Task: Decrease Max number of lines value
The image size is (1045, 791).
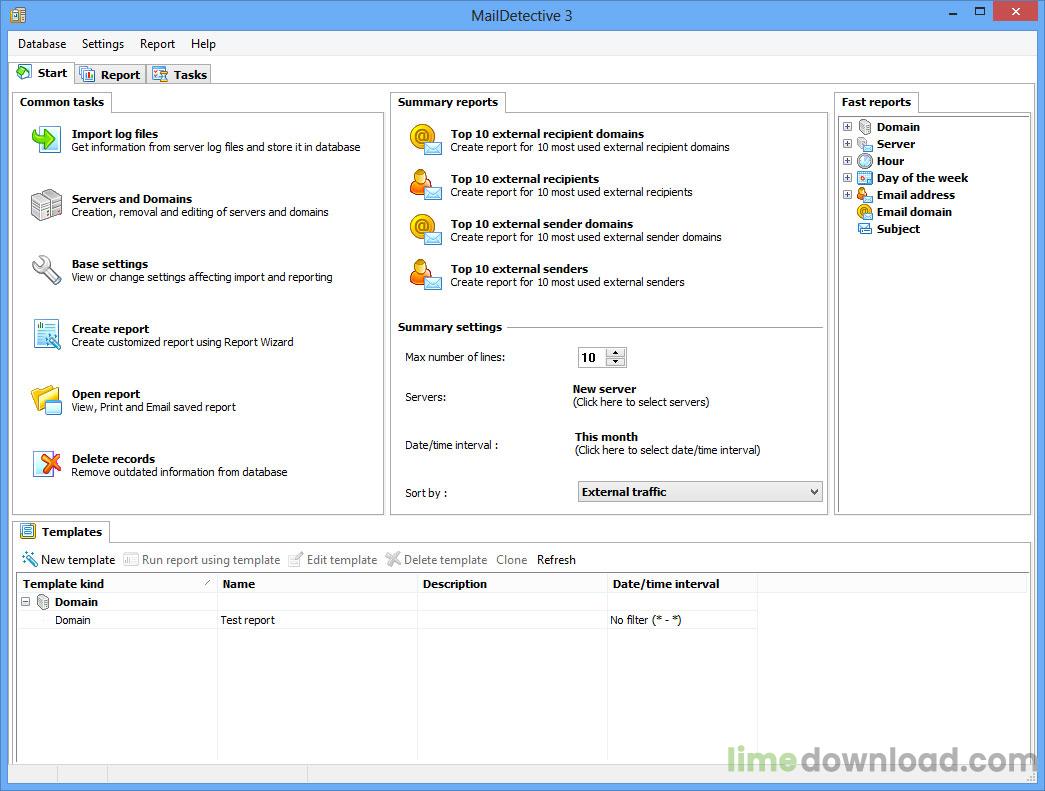Action: [615, 362]
